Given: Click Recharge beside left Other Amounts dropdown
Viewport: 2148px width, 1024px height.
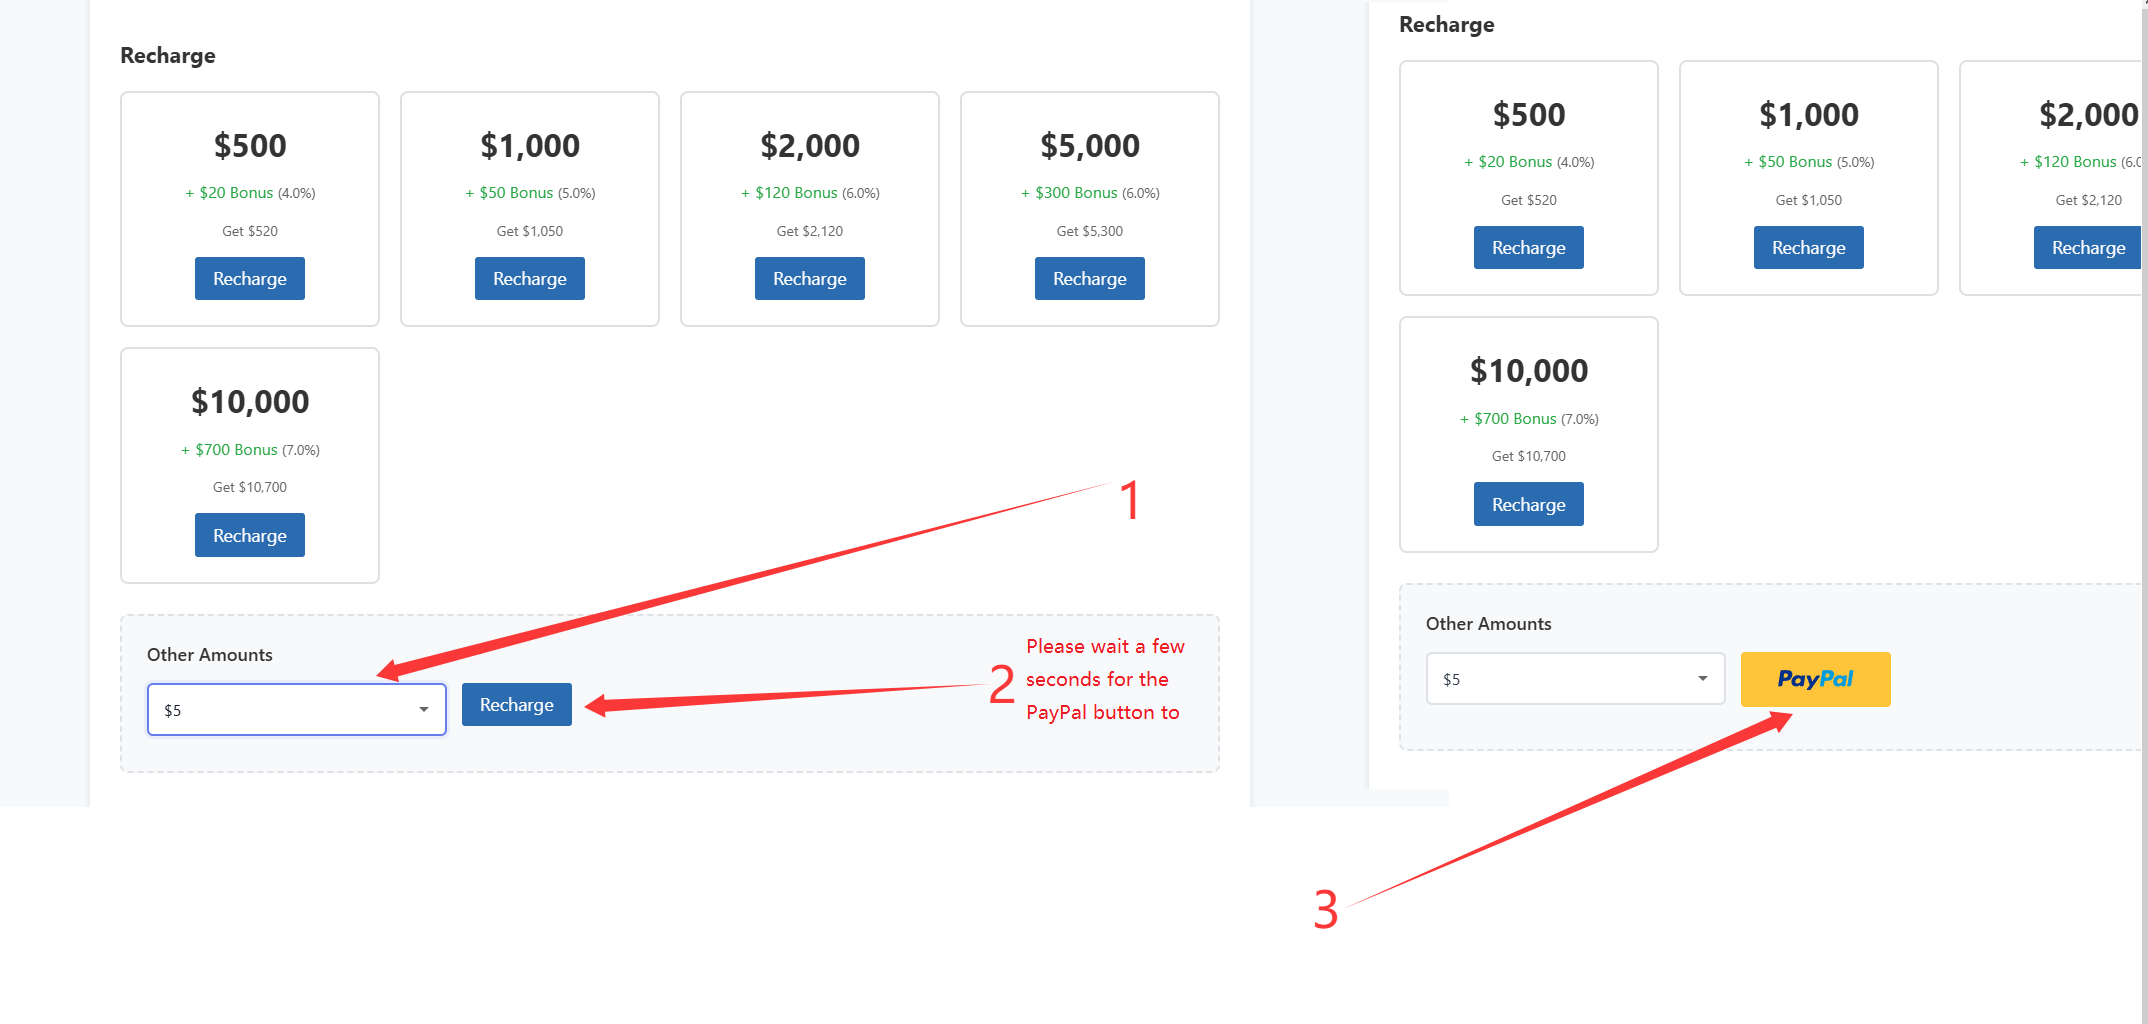Looking at the screenshot, I should pos(516,705).
